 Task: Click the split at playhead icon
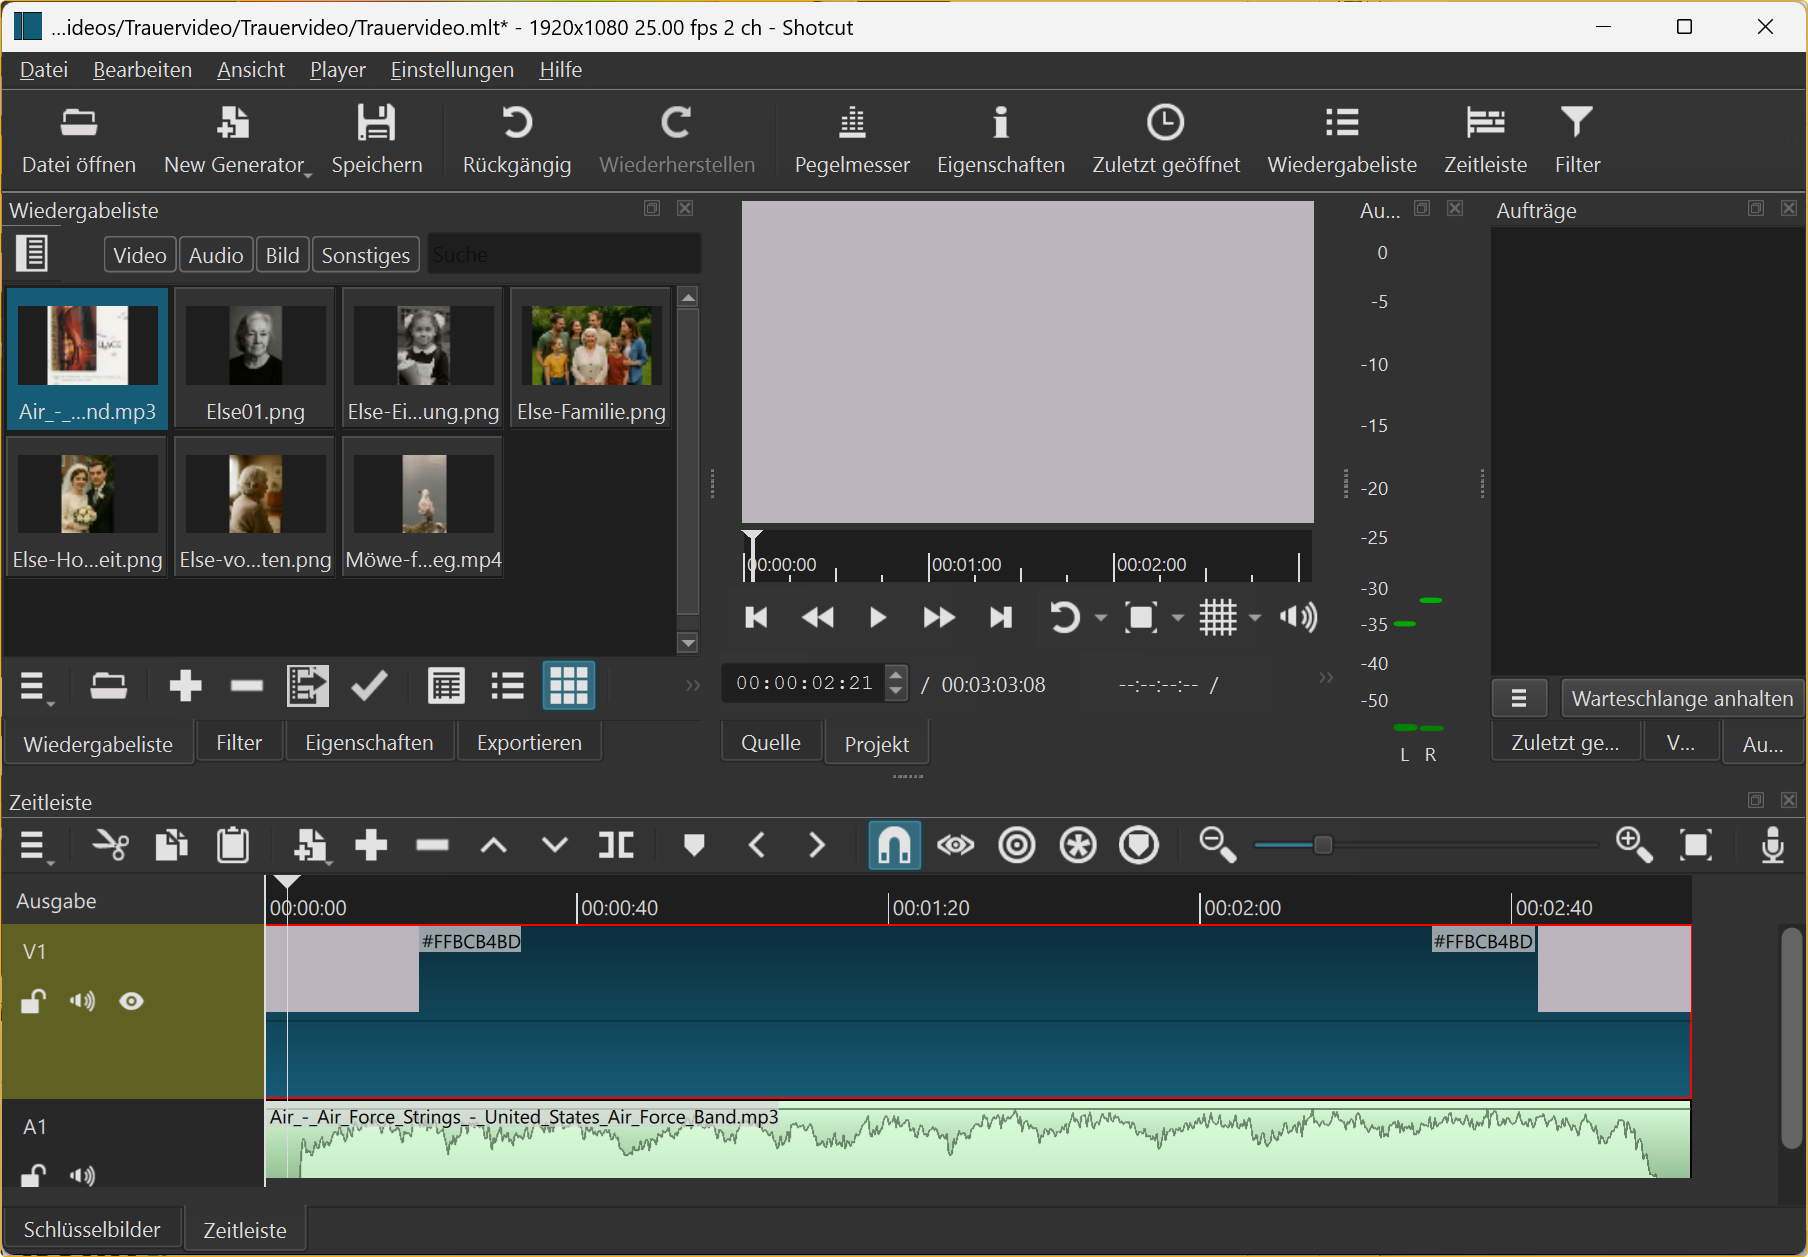click(616, 846)
